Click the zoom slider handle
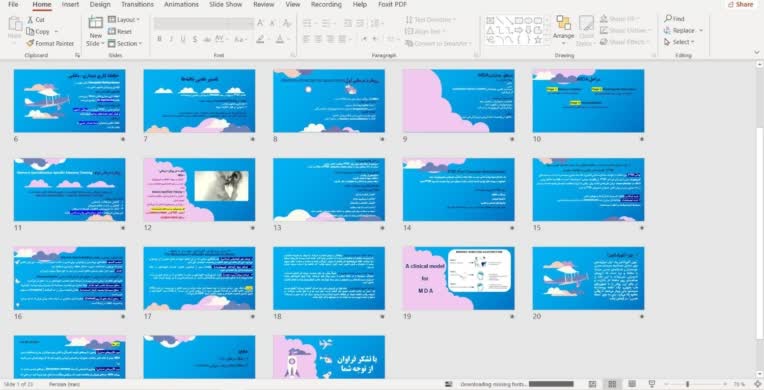Viewport: 764px width, 390px height. [688, 384]
